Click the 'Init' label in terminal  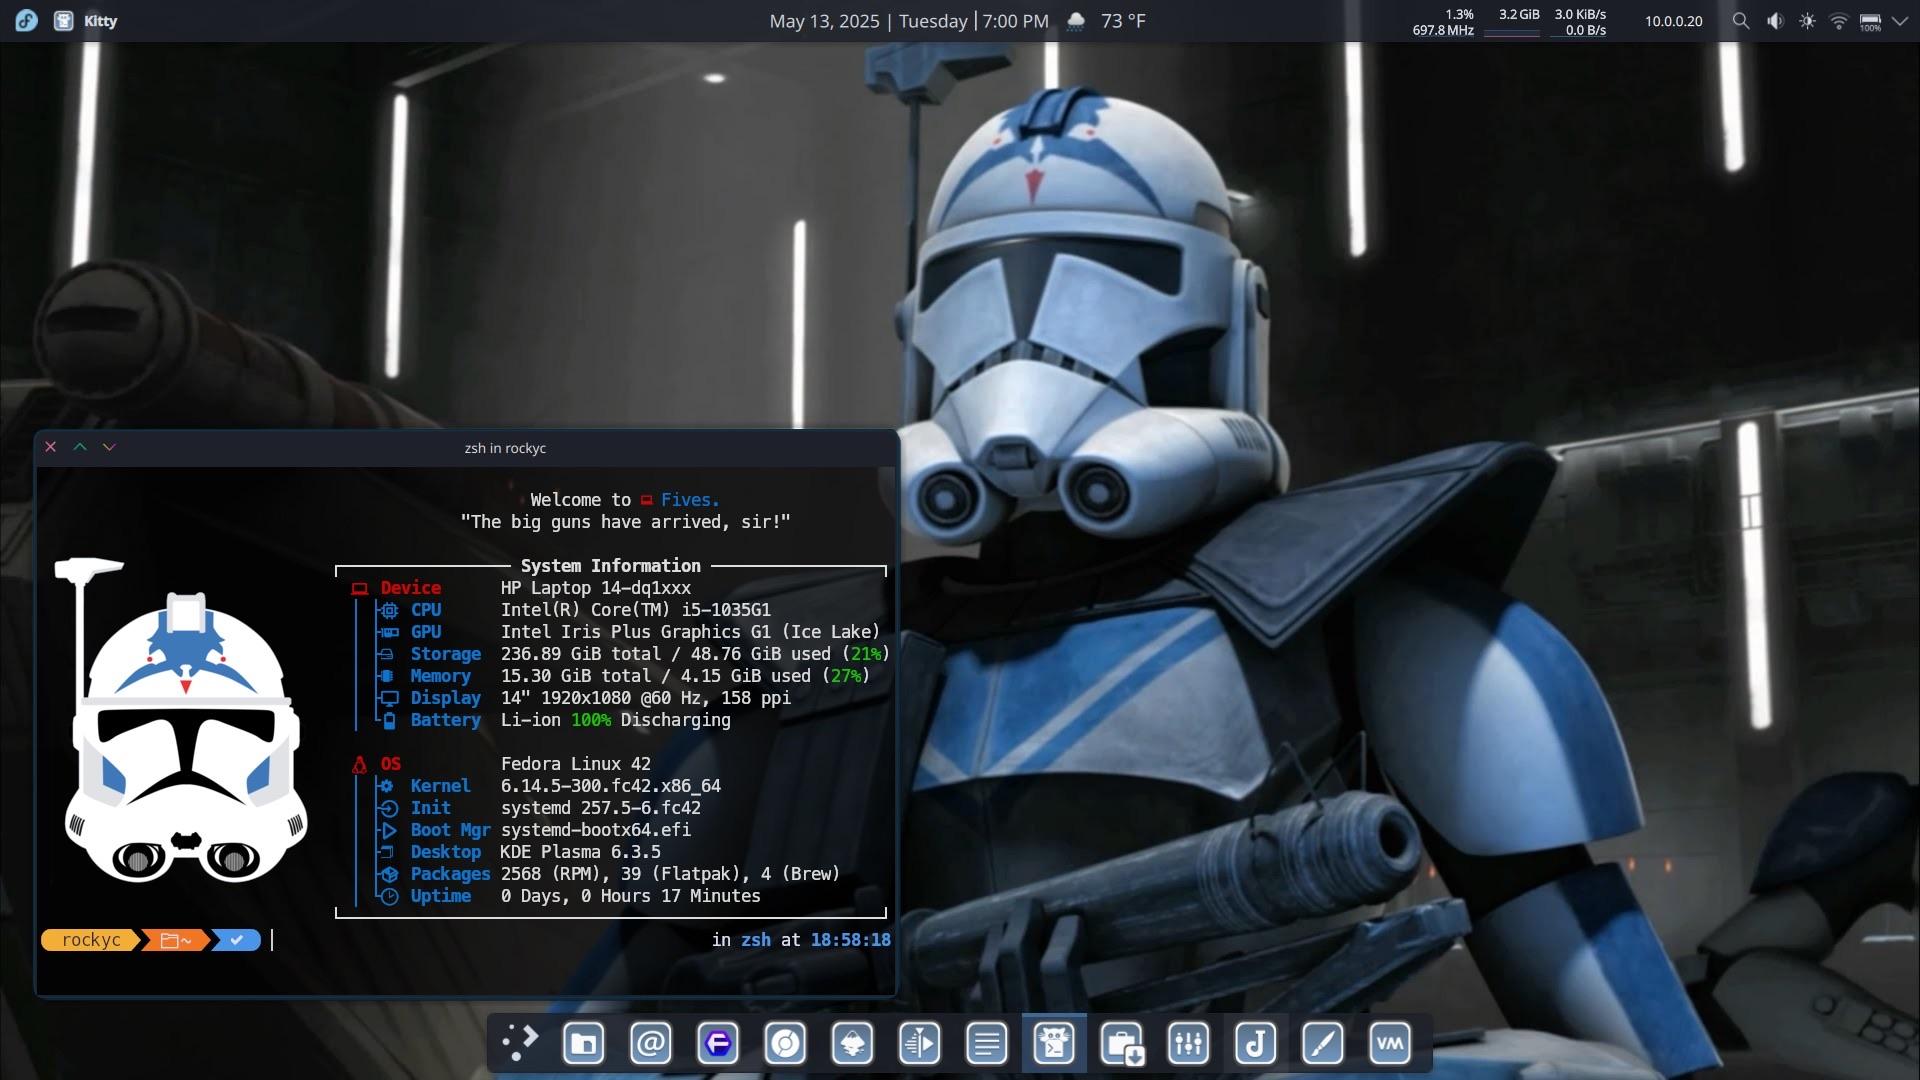431,808
